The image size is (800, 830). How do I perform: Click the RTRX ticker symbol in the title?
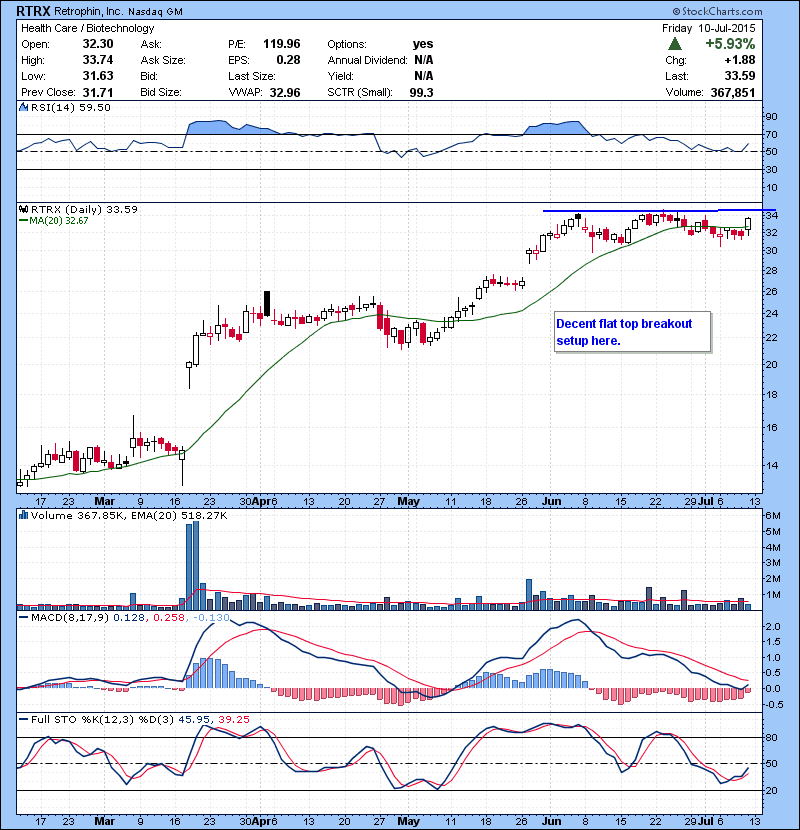33,11
